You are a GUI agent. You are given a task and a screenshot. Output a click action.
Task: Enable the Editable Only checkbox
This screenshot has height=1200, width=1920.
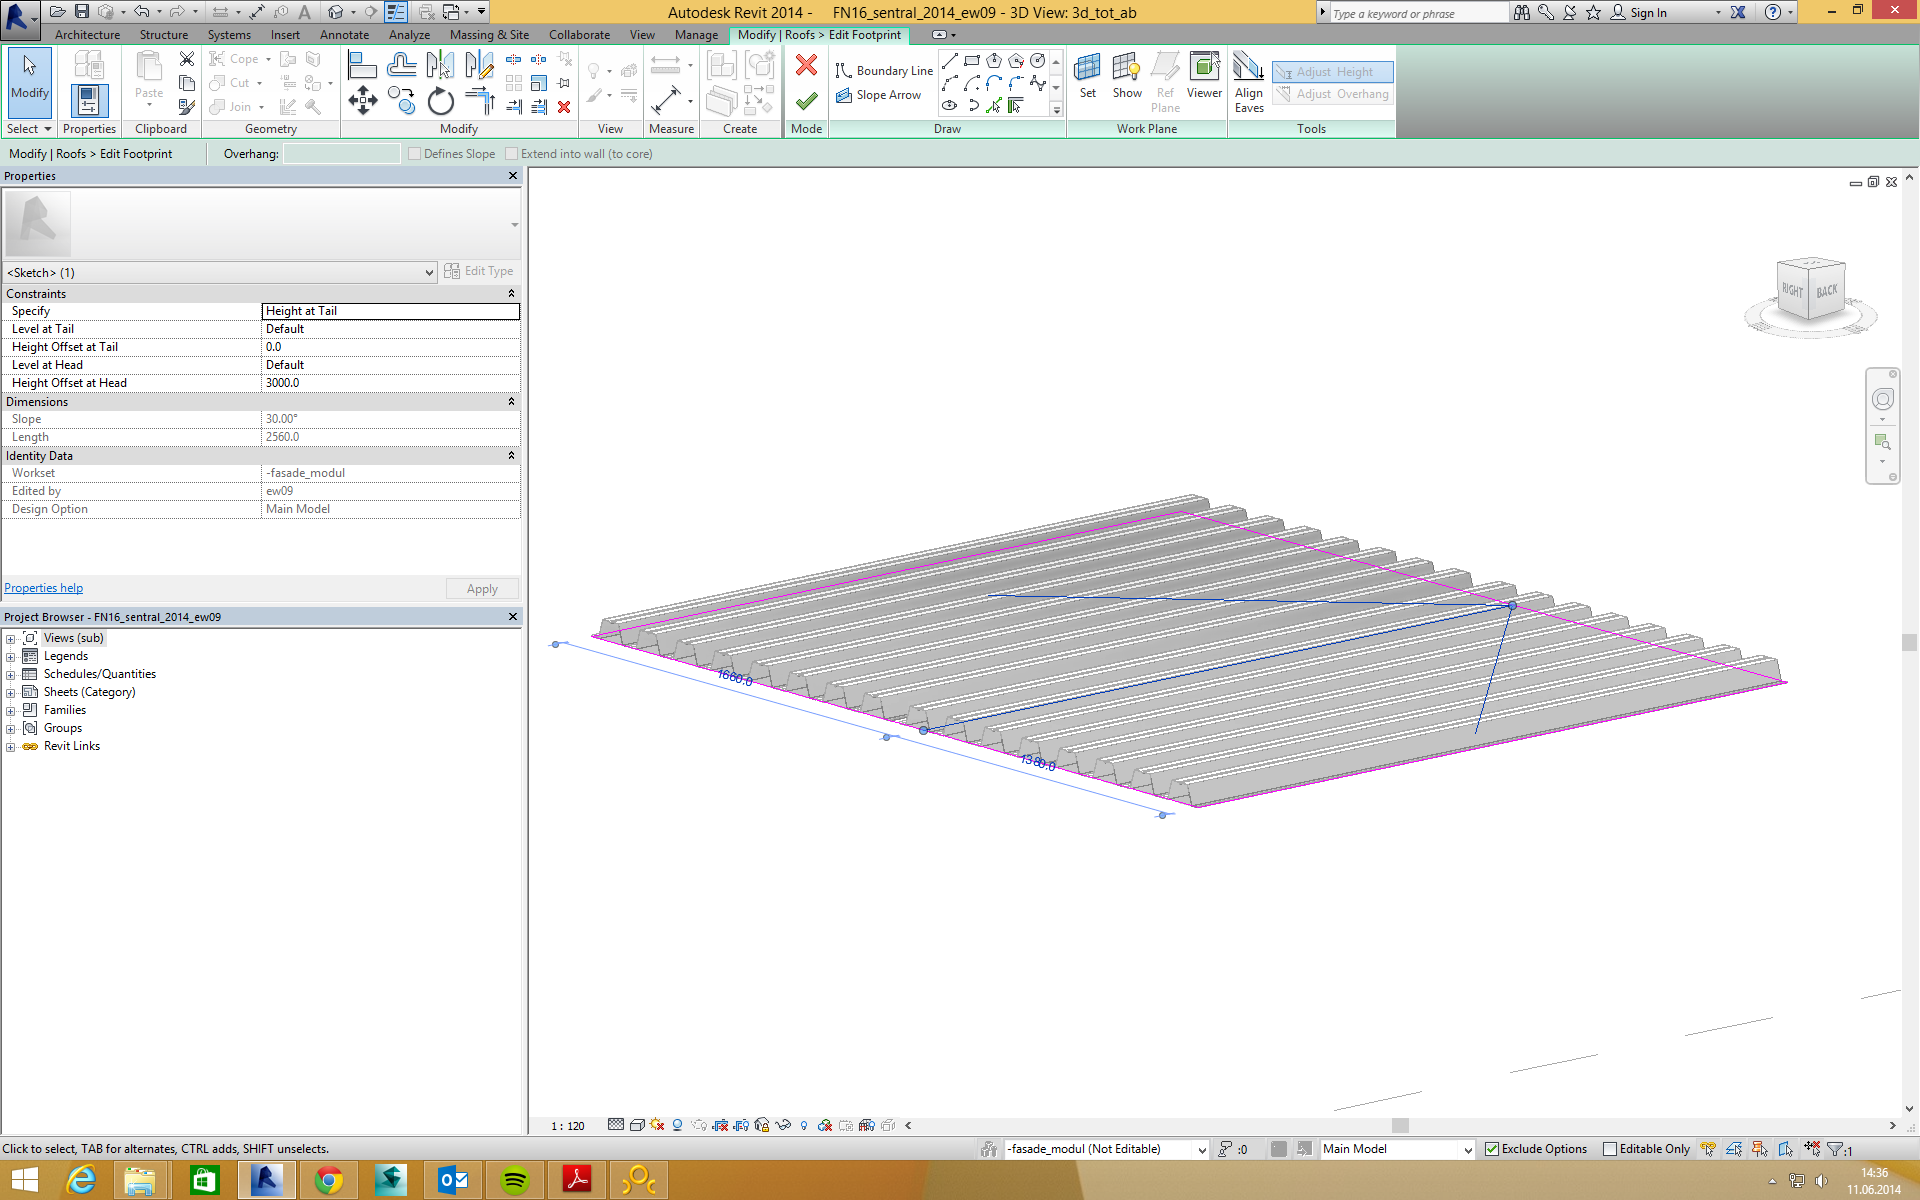(x=1610, y=1149)
